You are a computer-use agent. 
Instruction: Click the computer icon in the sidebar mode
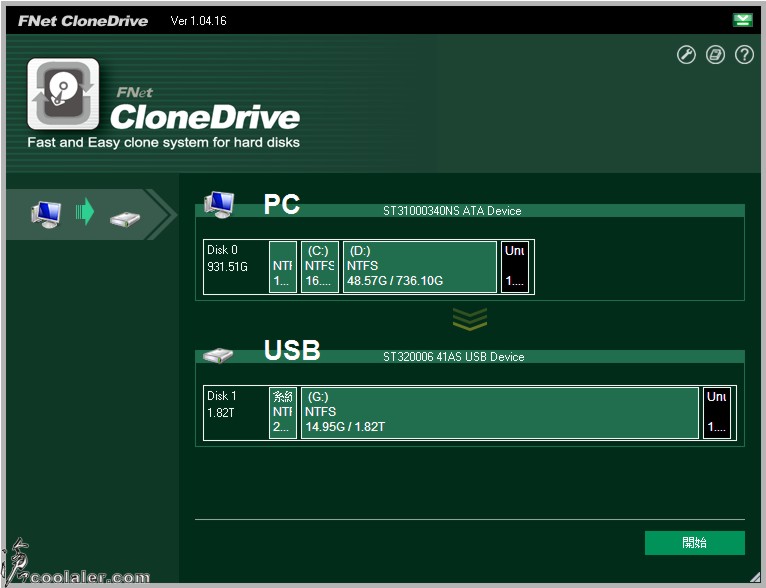pos(46,214)
